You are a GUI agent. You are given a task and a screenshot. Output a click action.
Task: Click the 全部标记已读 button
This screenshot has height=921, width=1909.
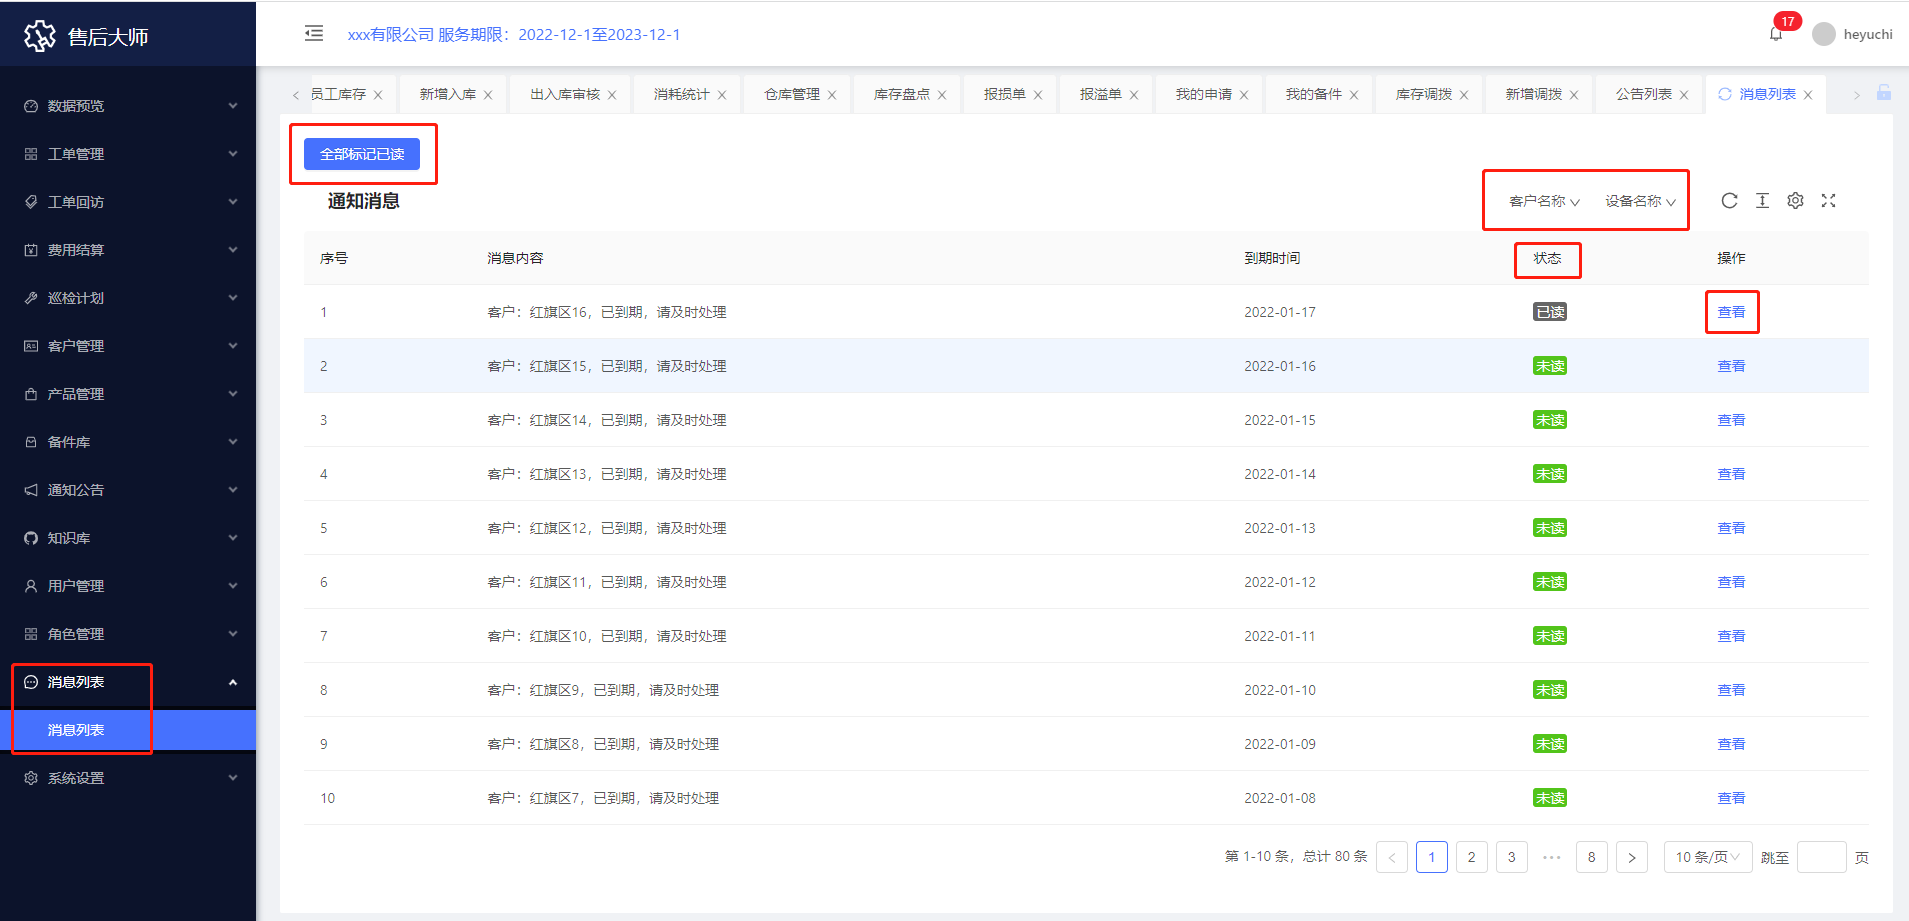click(x=362, y=154)
